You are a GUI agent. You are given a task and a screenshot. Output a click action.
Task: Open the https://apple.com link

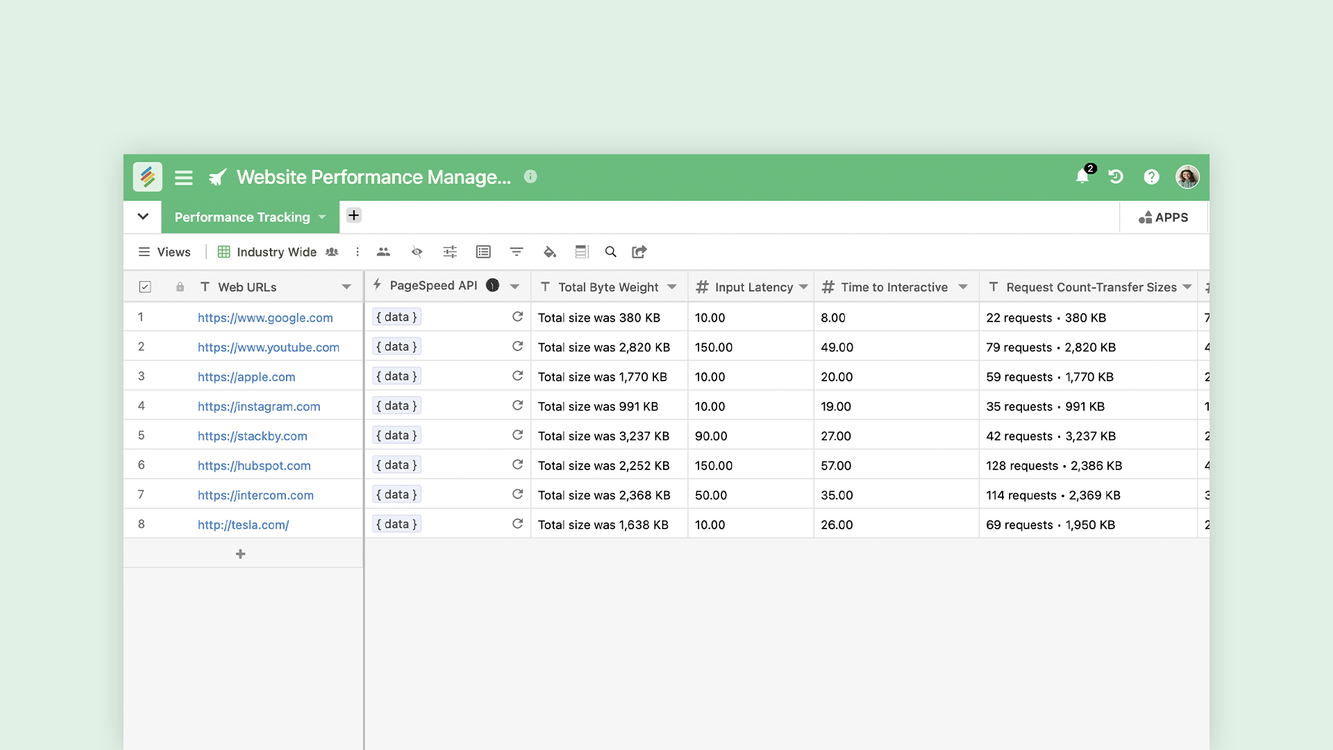(x=246, y=377)
